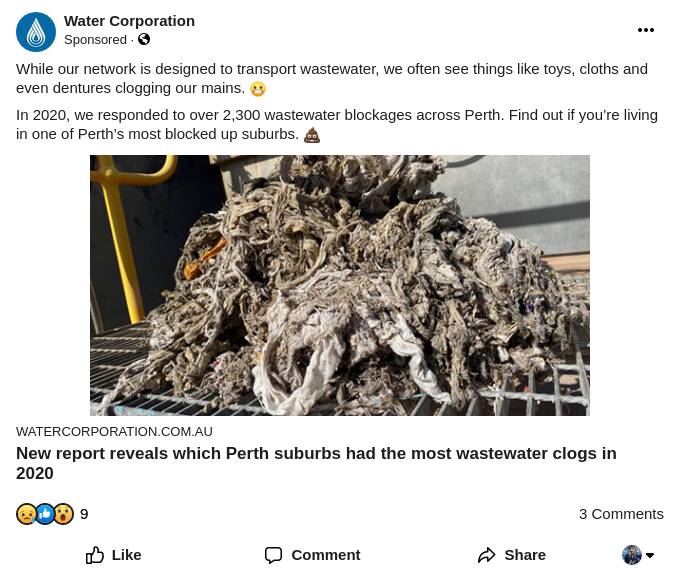The image size is (680, 582).
Task: Open the wastewater clog photo
Action: (340, 285)
